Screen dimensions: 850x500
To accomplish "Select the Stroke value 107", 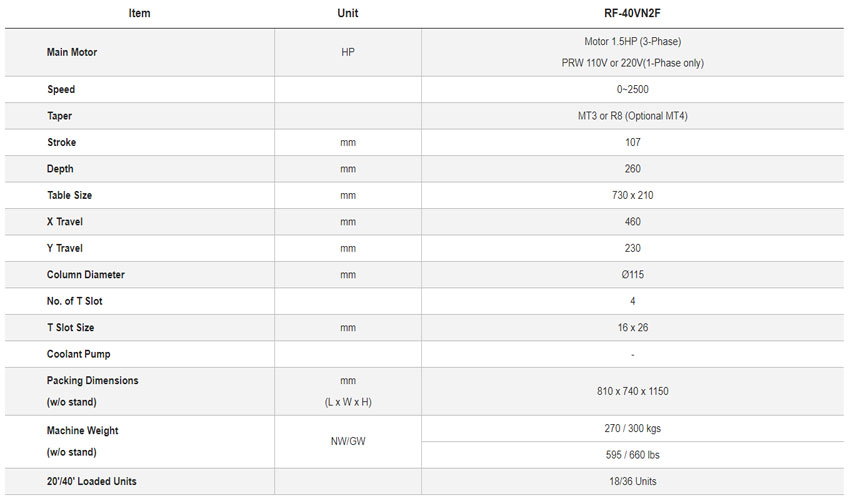I will [x=632, y=143].
